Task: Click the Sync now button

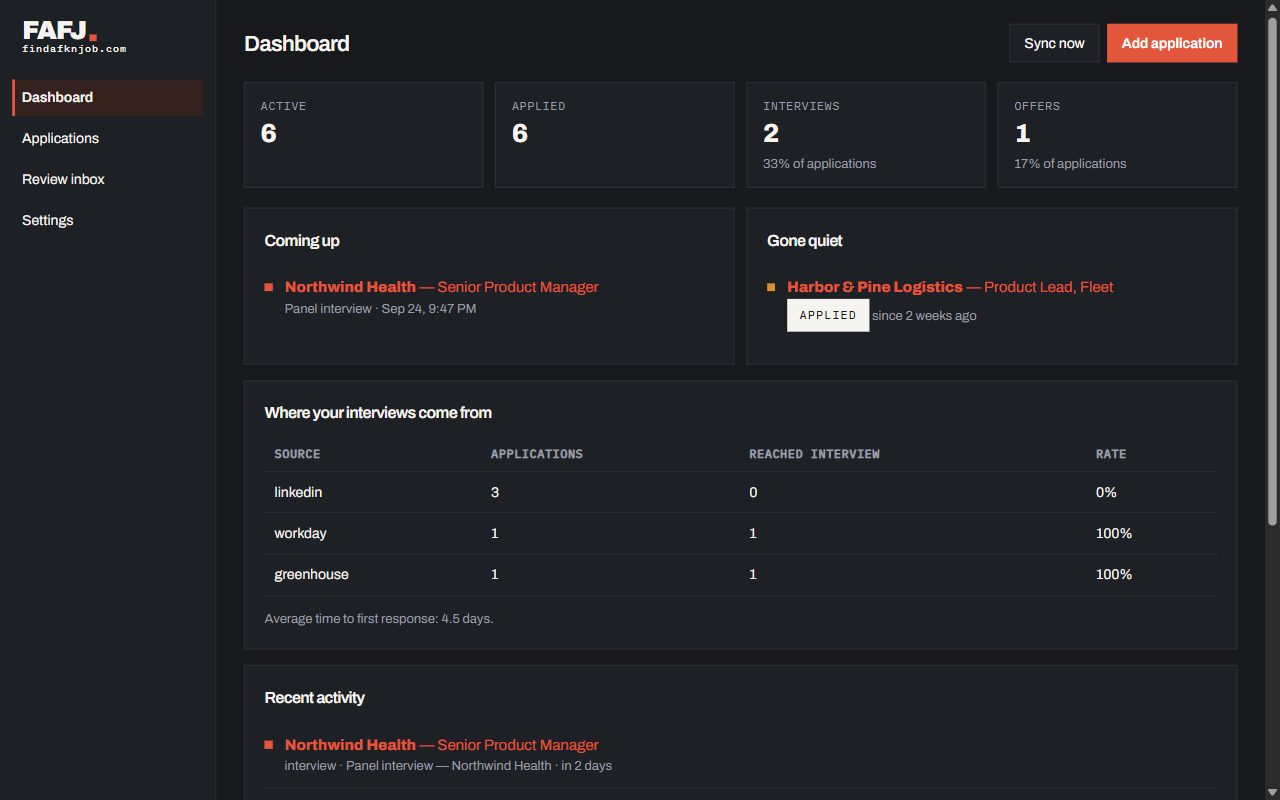Action: (x=1054, y=43)
